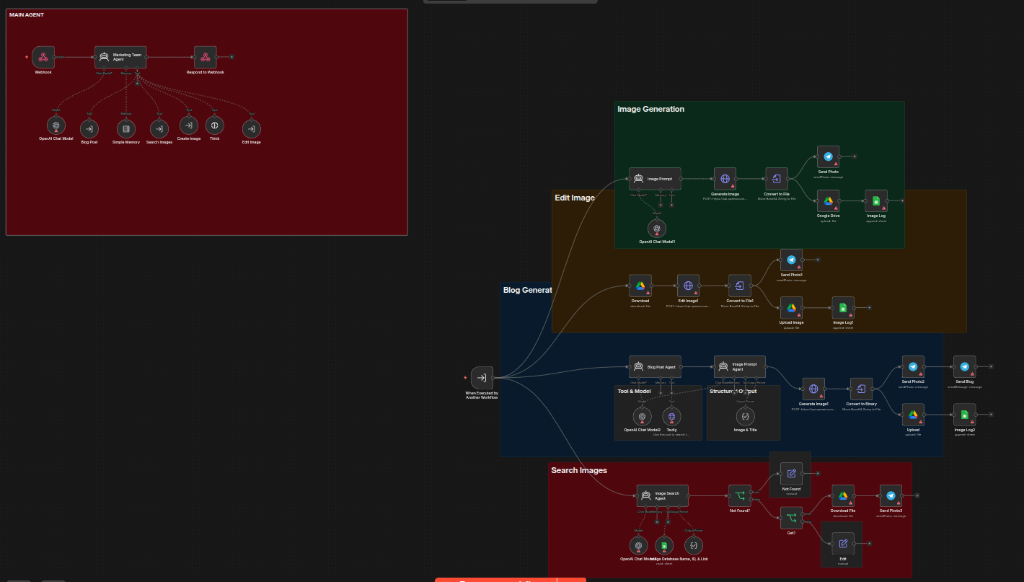Select the OpenAI Chat Model1 sub-node
The height and width of the screenshot is (582, 1024).
[x=657, y=228]
